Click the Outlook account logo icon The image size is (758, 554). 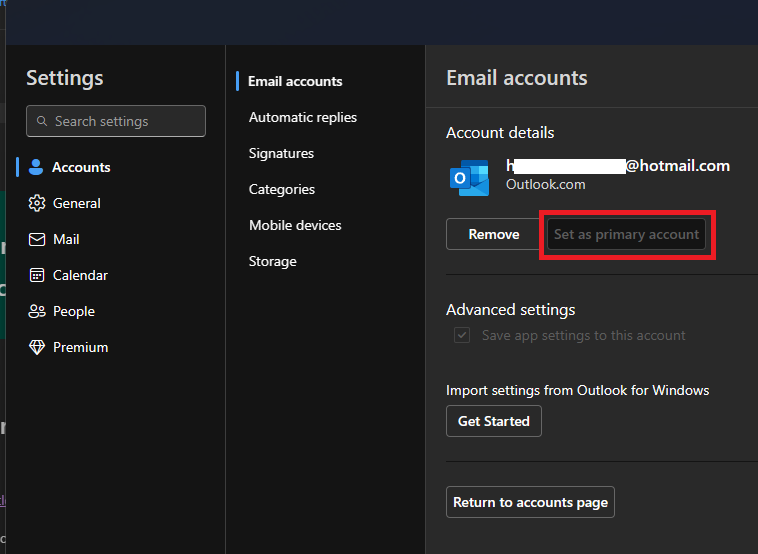click(x=469, y=177)
